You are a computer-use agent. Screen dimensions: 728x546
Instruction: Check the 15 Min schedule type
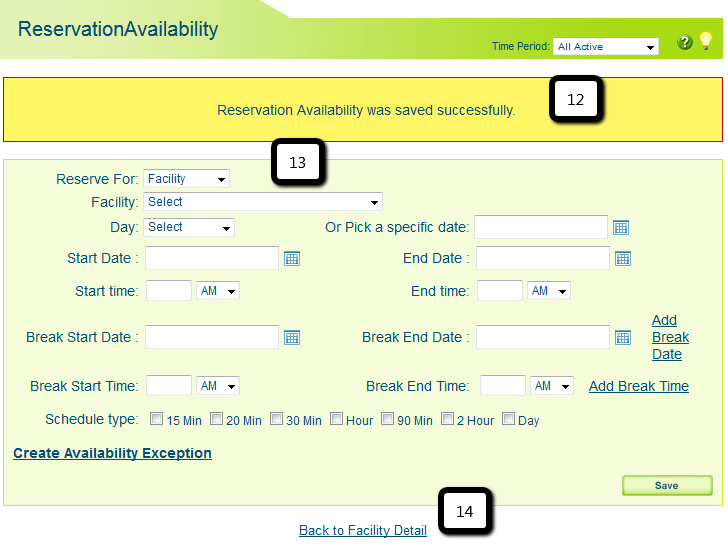[156, 419]
